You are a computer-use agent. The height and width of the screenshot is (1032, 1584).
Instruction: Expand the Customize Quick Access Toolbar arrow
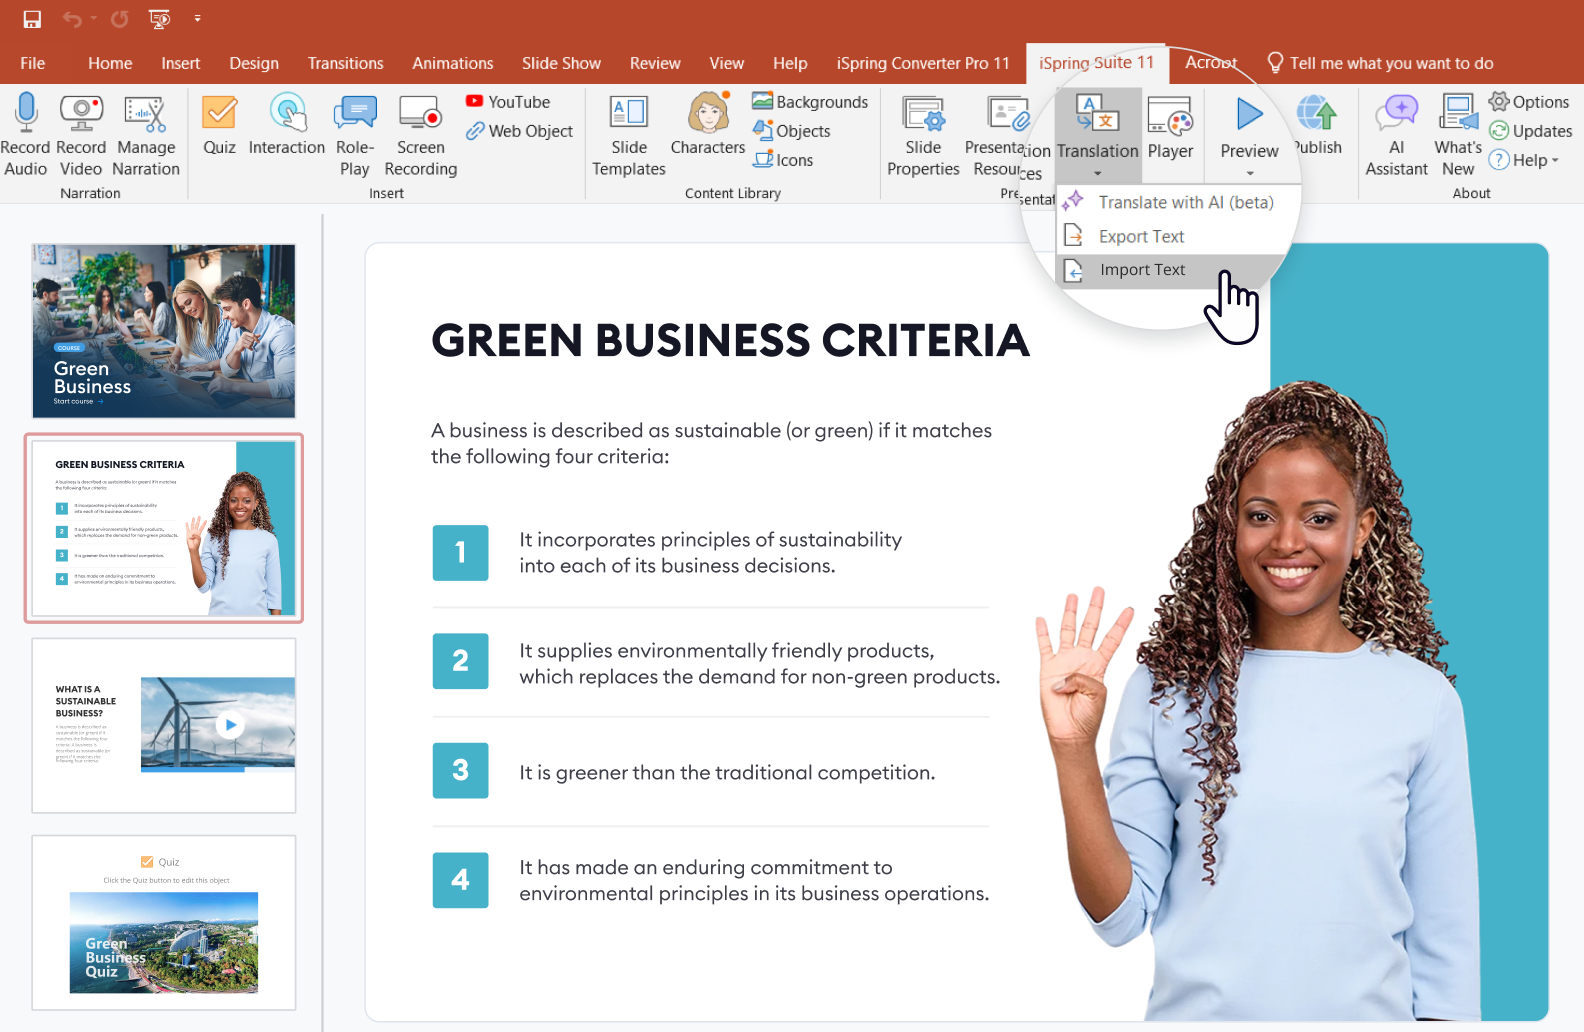point(197,19)
